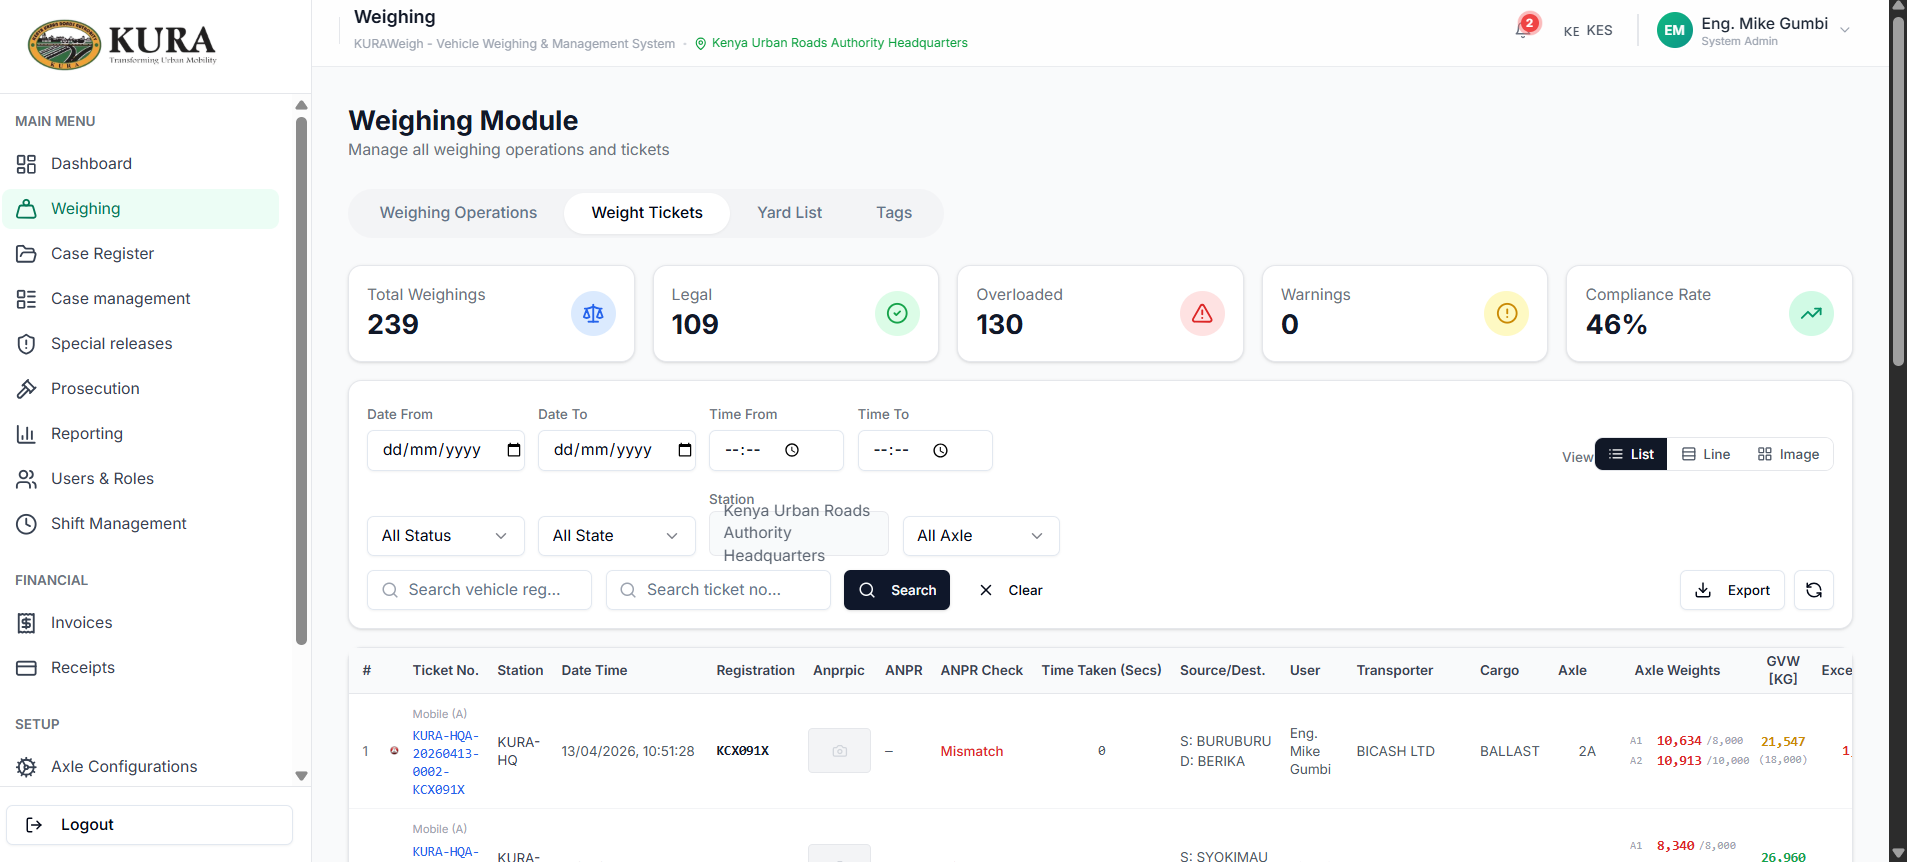The width and height of the screenshot is (1907, 862).
Task: Focus the Search vehicle reg input
Action: [479, 590]
